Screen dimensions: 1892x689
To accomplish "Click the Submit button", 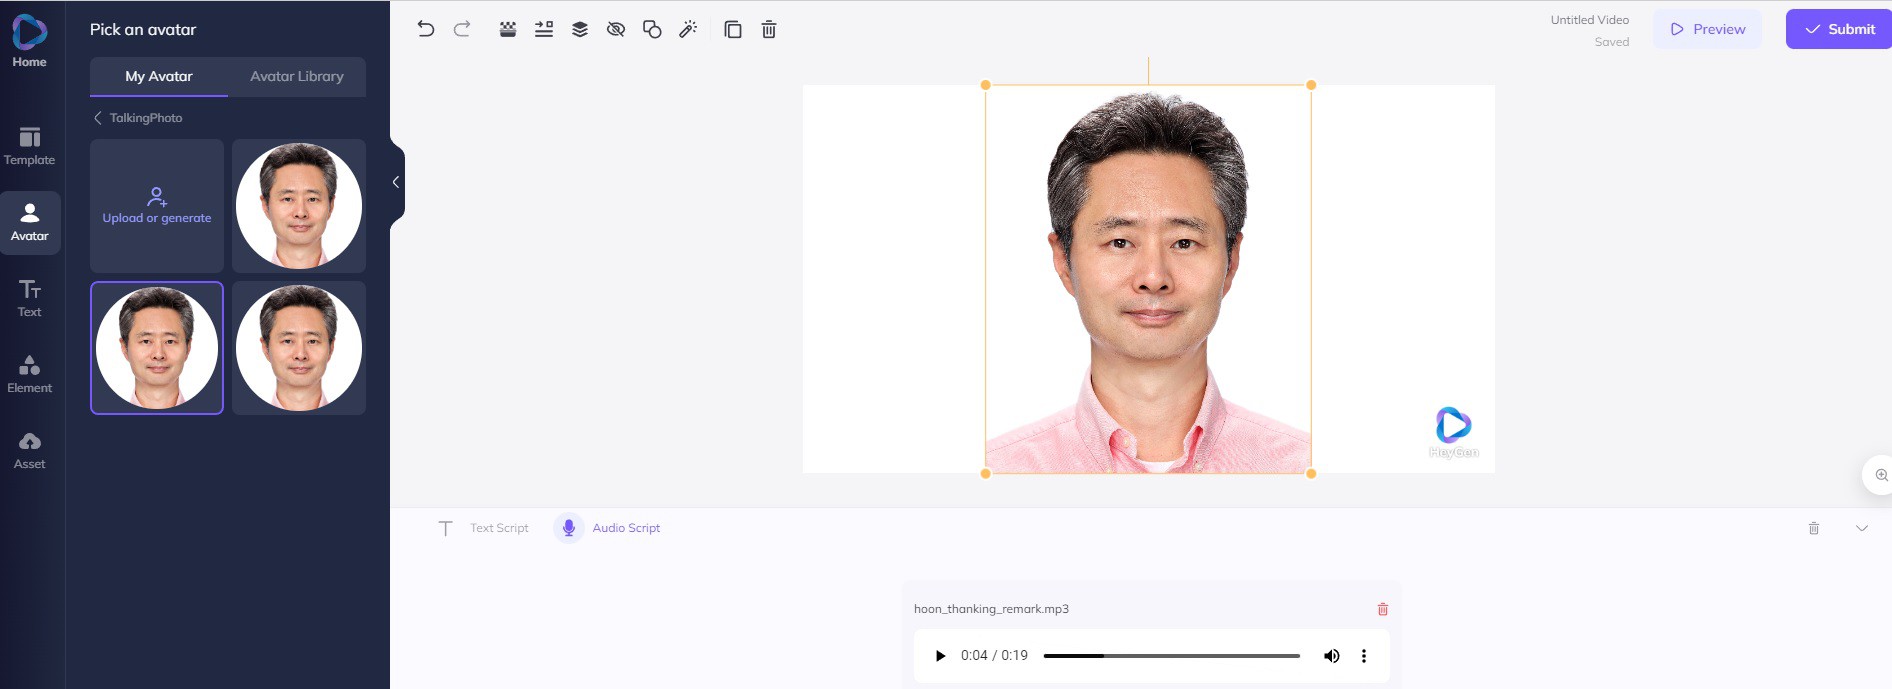I will pyautogui.click(x=1839, y=29).
